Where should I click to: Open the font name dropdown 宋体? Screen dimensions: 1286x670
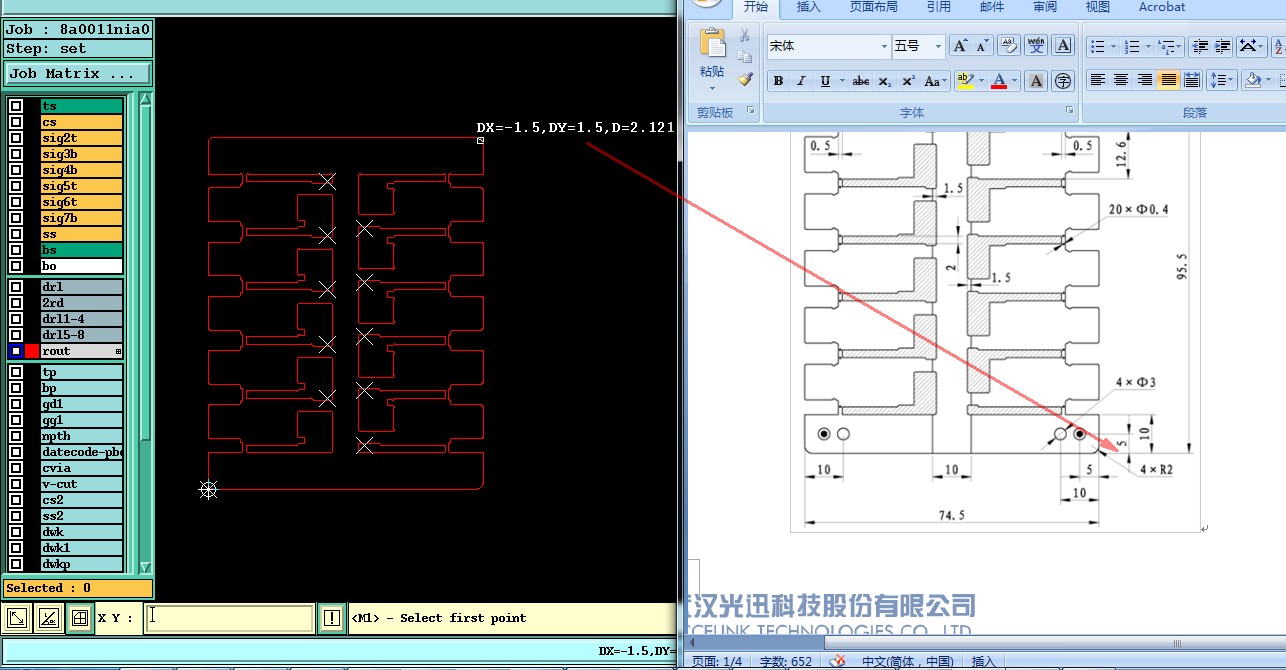[884, 46]
